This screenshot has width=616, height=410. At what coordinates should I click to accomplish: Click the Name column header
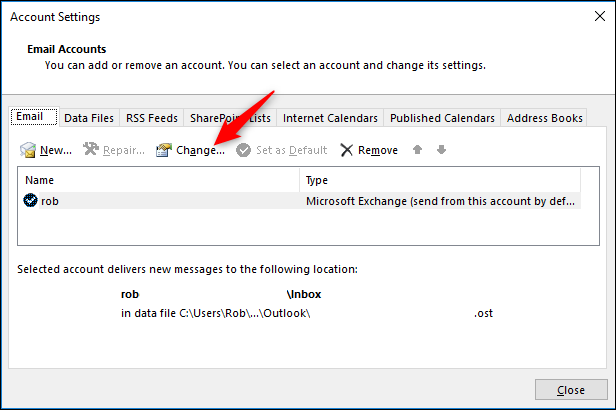[158, 181]
